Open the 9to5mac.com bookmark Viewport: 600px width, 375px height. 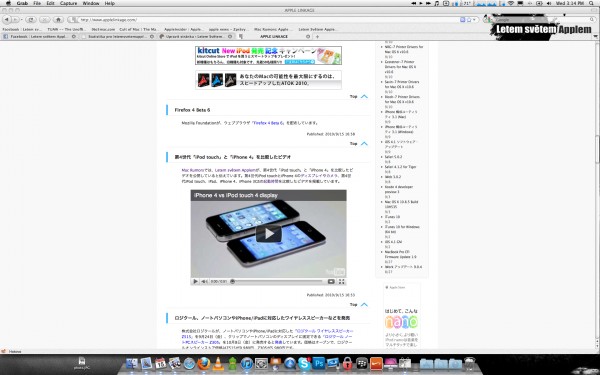pos(103,29)
